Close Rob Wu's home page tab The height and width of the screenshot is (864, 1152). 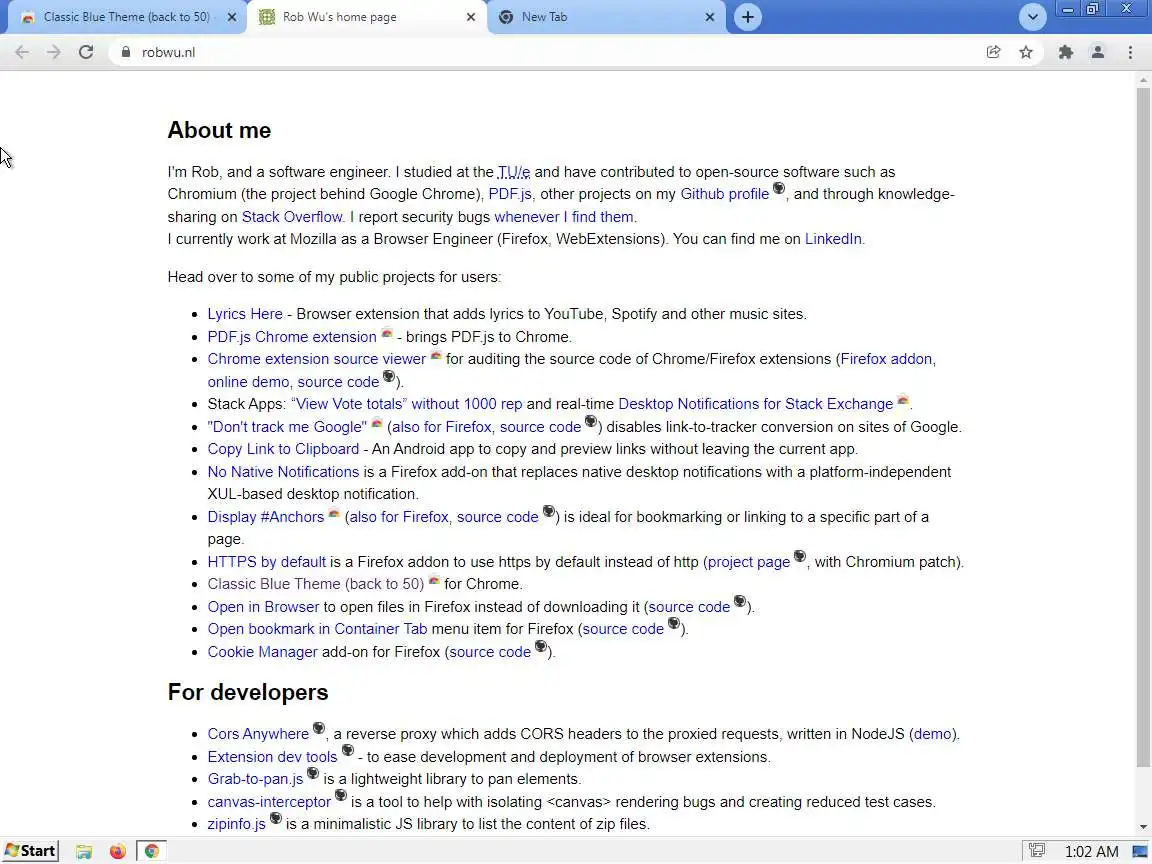[471, 17]
